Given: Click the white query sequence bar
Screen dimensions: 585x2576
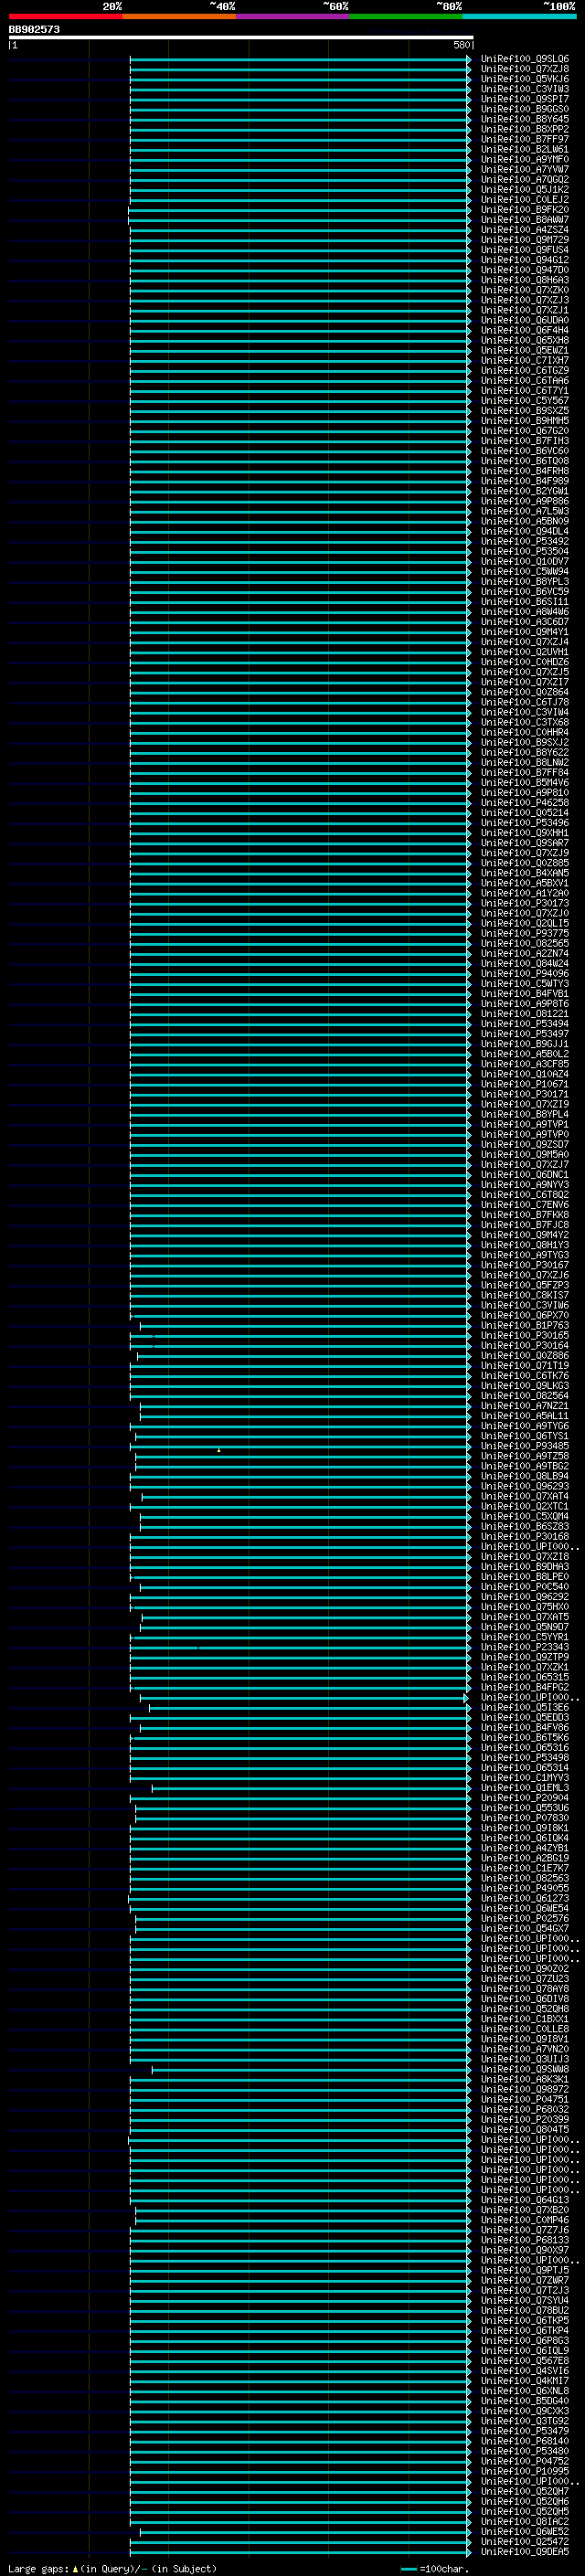Looking at the screenshot, I should click(241, 37).
